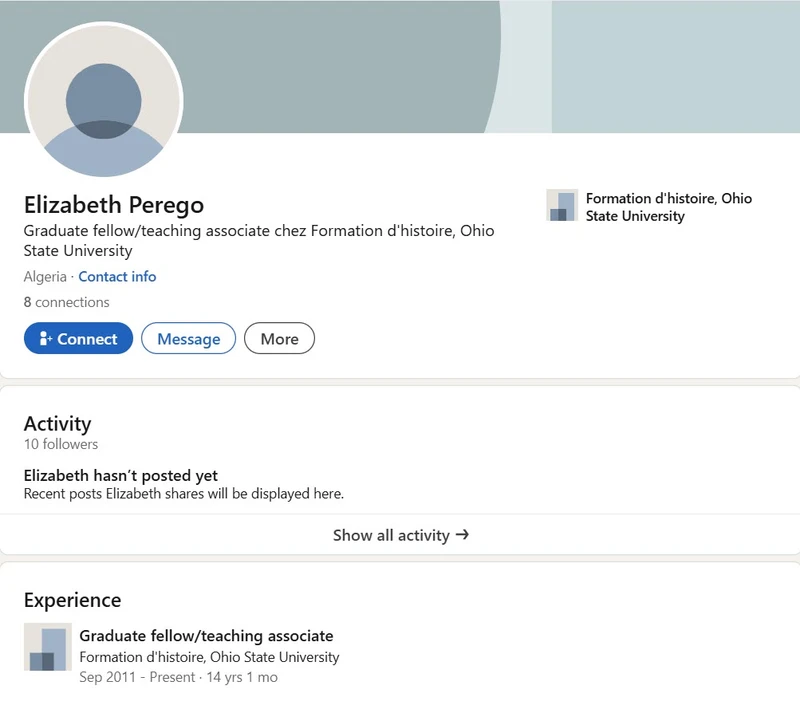
Task: Click the arrow icon next to Show all activity
Action: pyautogui.click(x=462, y=534)
